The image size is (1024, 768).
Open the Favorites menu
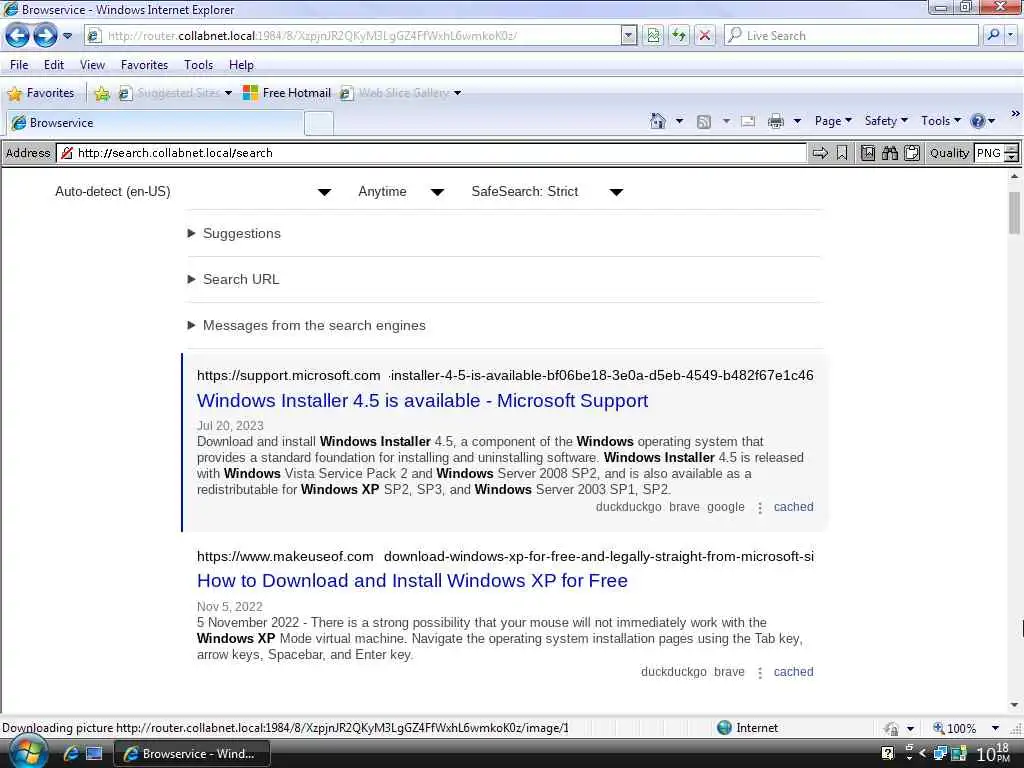144,65
